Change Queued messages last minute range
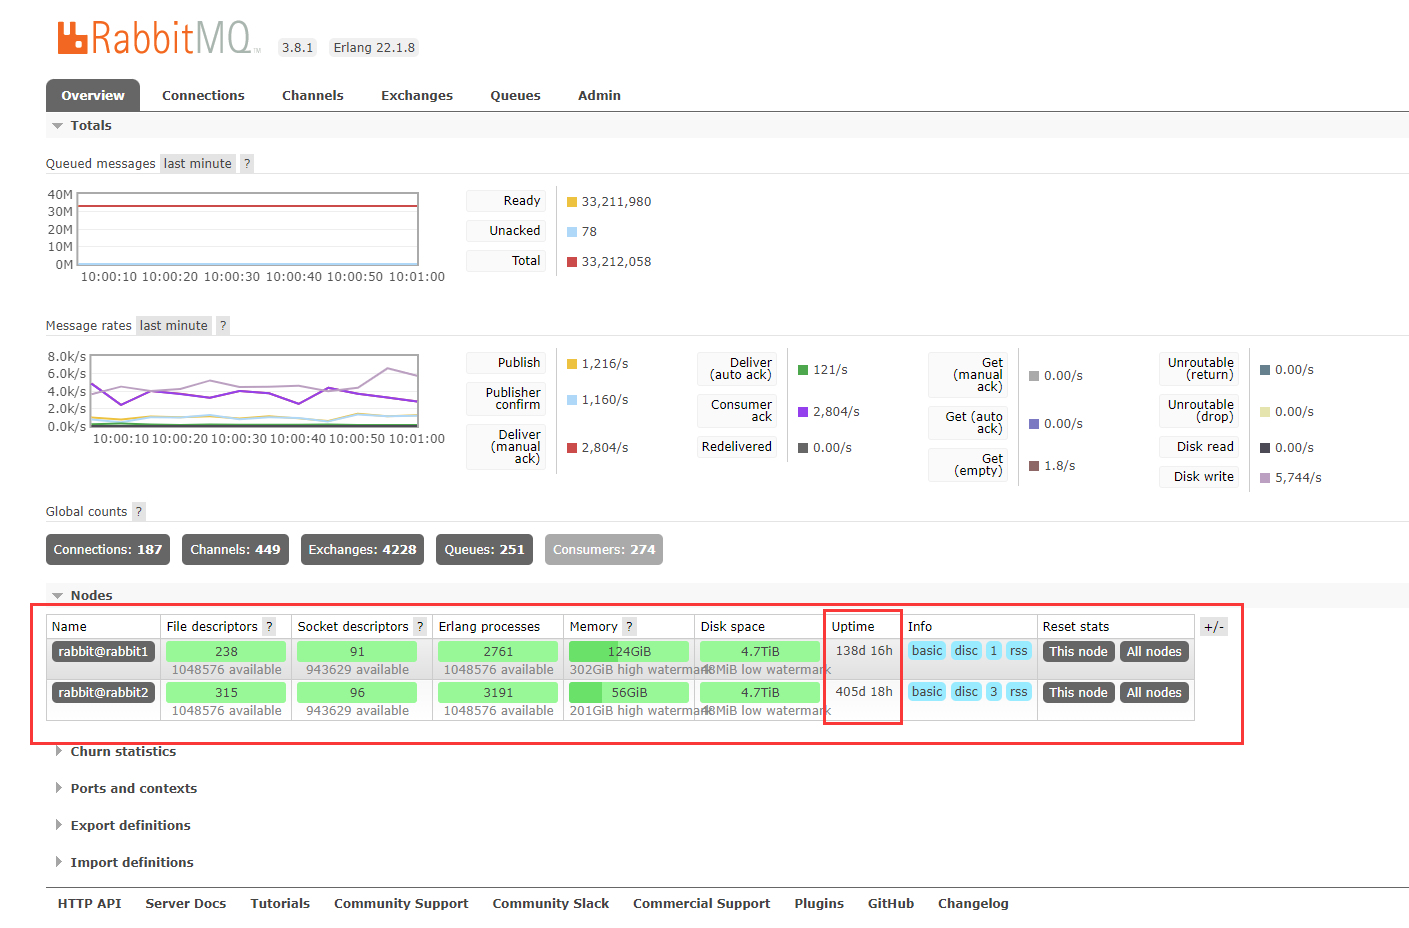Screen dimensions: 1409x928 point(198,164)
